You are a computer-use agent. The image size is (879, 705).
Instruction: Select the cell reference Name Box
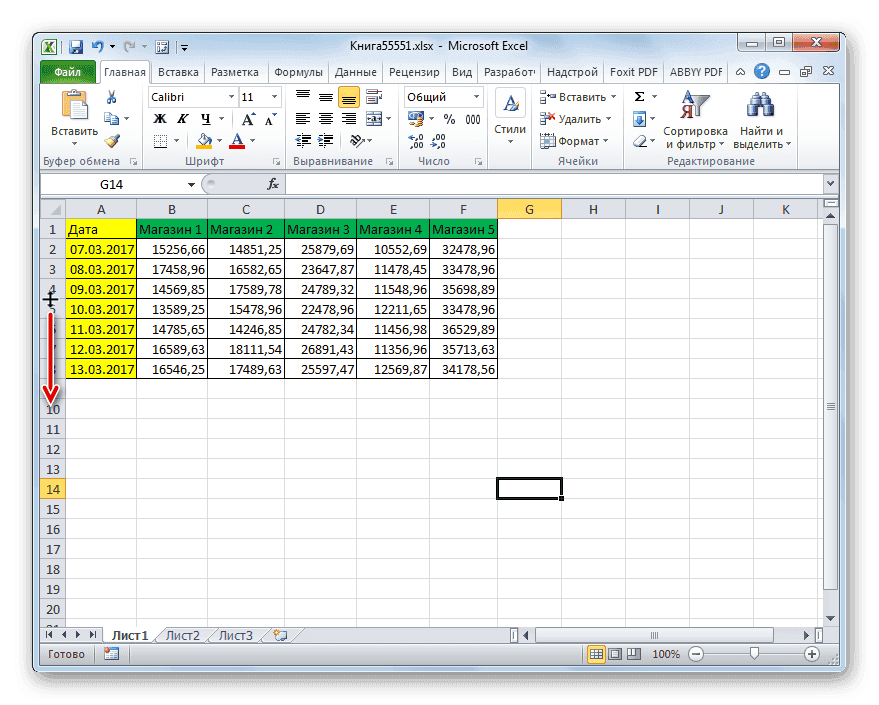[x=110, y=184]
